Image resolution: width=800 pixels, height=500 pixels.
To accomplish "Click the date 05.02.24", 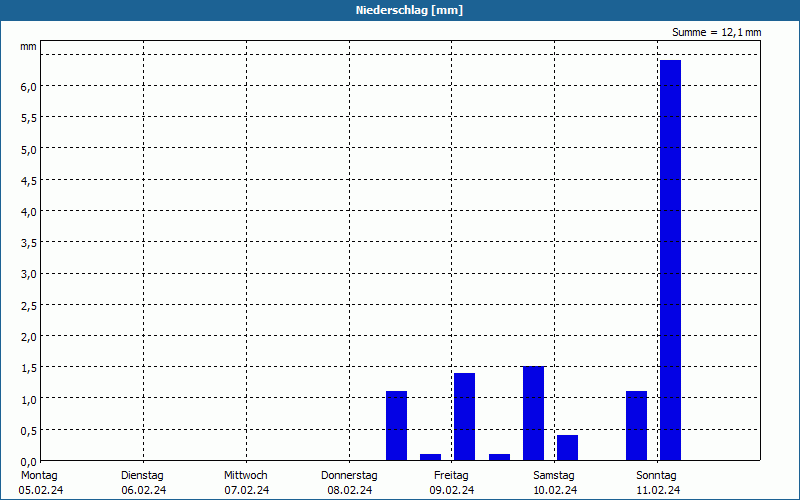I will pos(41,490).
